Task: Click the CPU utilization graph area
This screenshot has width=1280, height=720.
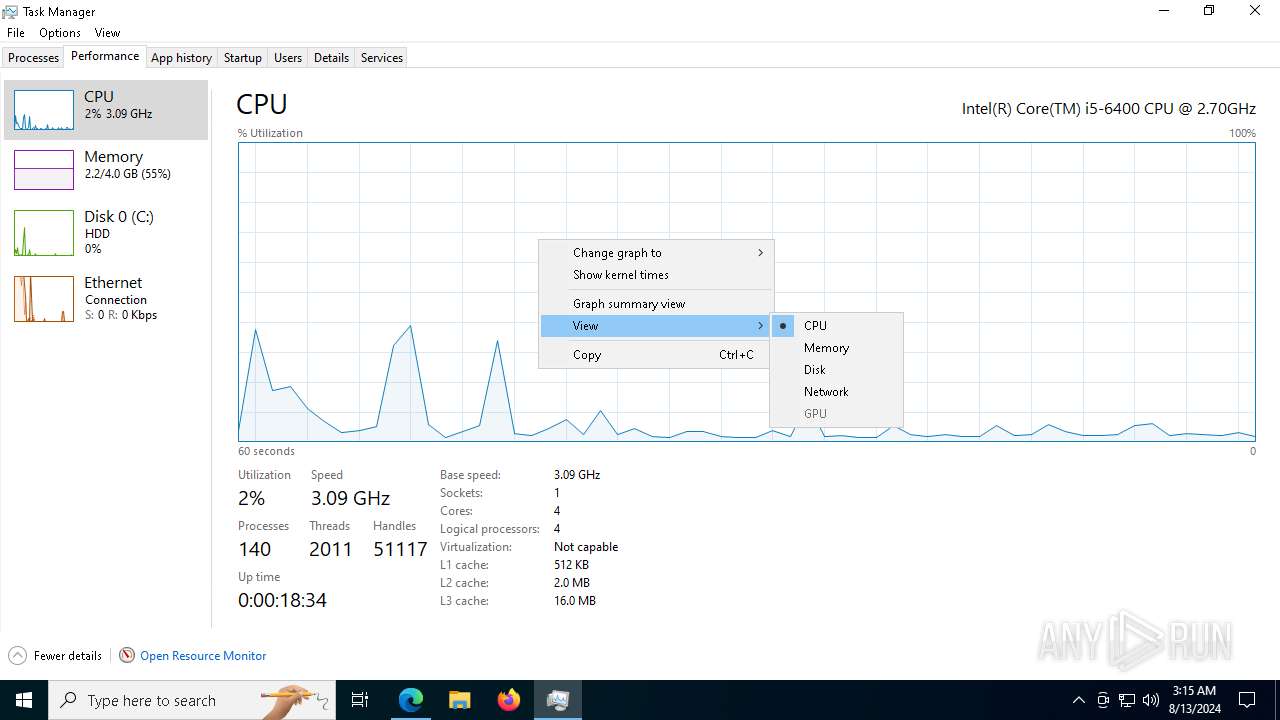Action: (x=746, y=291)
